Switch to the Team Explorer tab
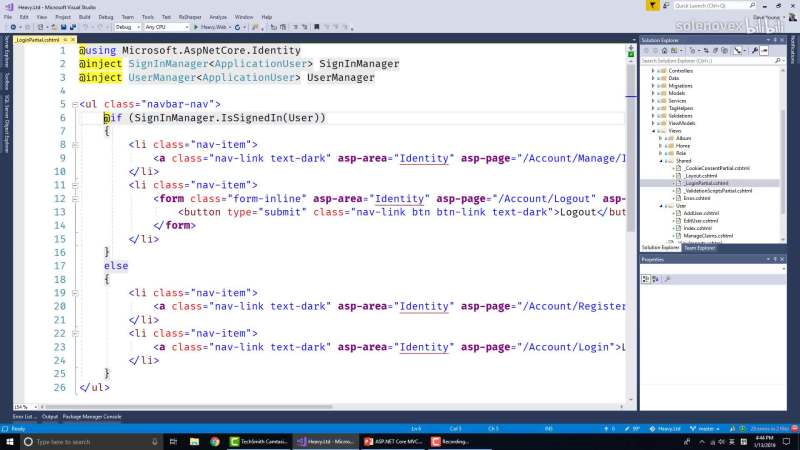Viewport: 800px width, 450px height. (x=699, y=248)
